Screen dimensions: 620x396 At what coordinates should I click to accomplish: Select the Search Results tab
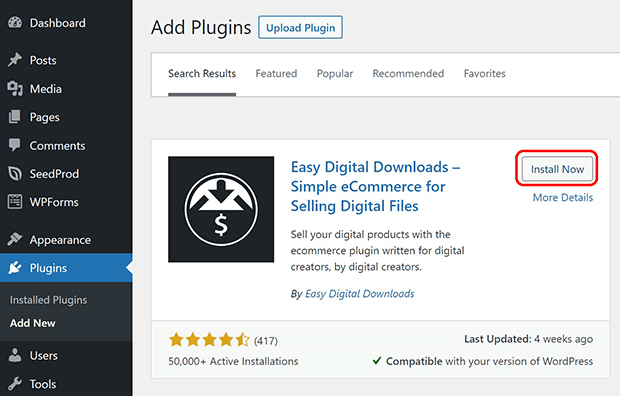(x=202, y=74)
